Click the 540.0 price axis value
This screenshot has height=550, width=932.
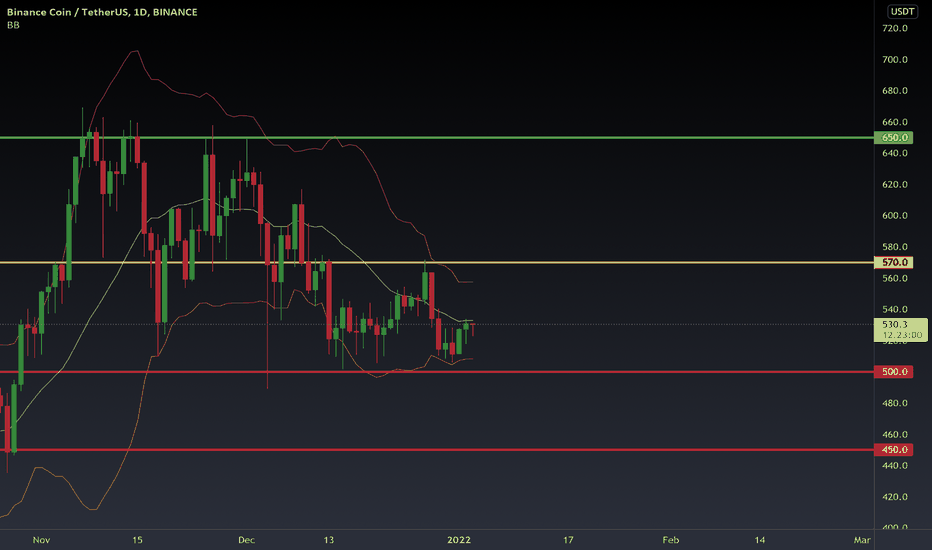tap(895, 309)
